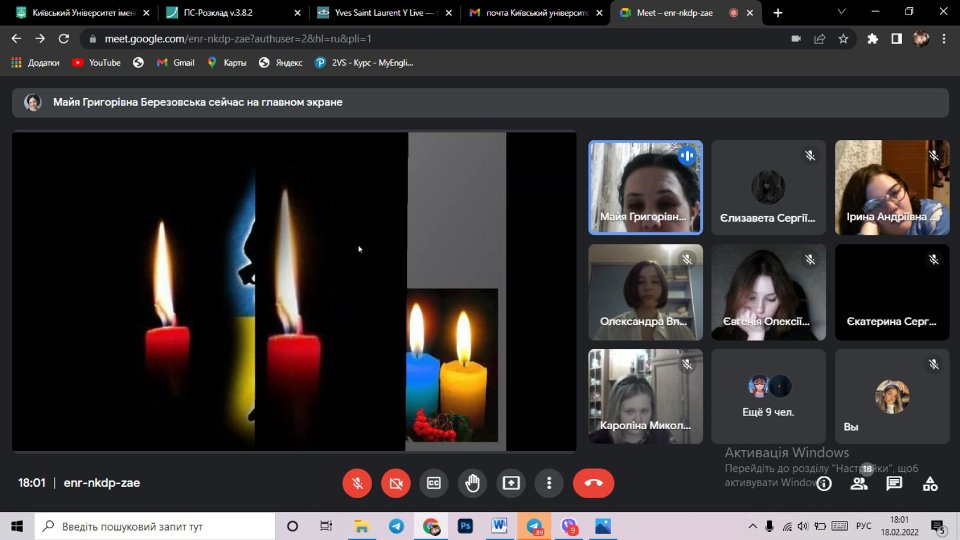Screen dimensions: 960x540
Task: Expand the 'Ещё 9 чел.' participants tile
Action: pyautogui.click(x=769, y=396)
